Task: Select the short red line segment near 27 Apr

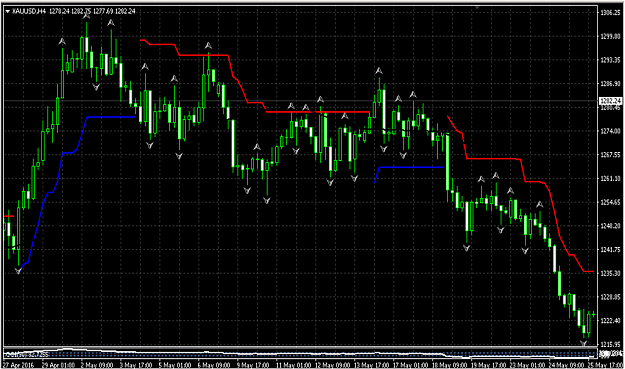Action: [x=9, y=216]
